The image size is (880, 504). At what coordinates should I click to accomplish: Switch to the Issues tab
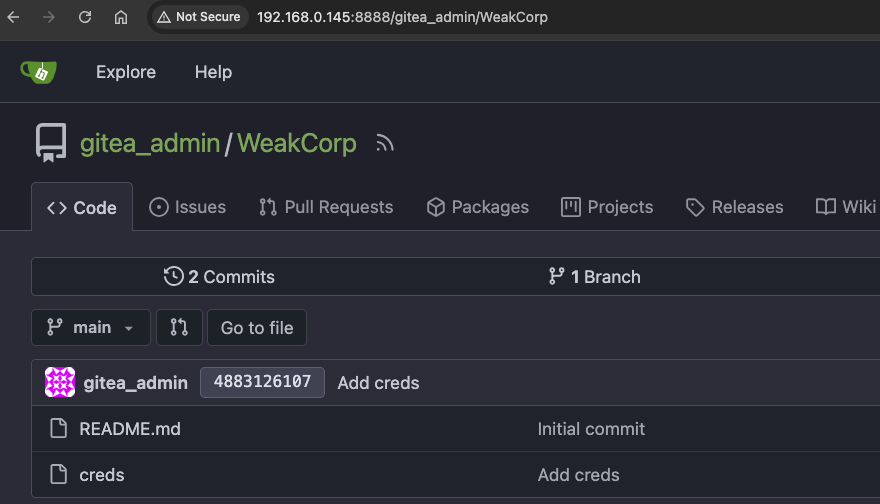188,207
